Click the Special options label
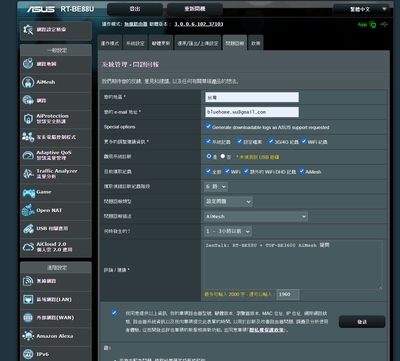400x361 pixels. 119,127
